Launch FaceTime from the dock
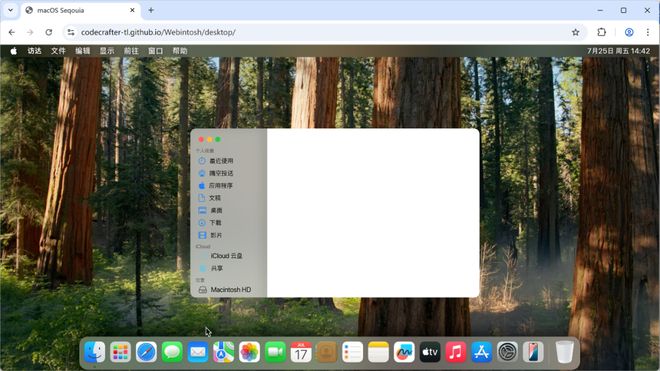The width and height of the screenshot is (660, 371). pyautogui.click(x=275, y=352)
